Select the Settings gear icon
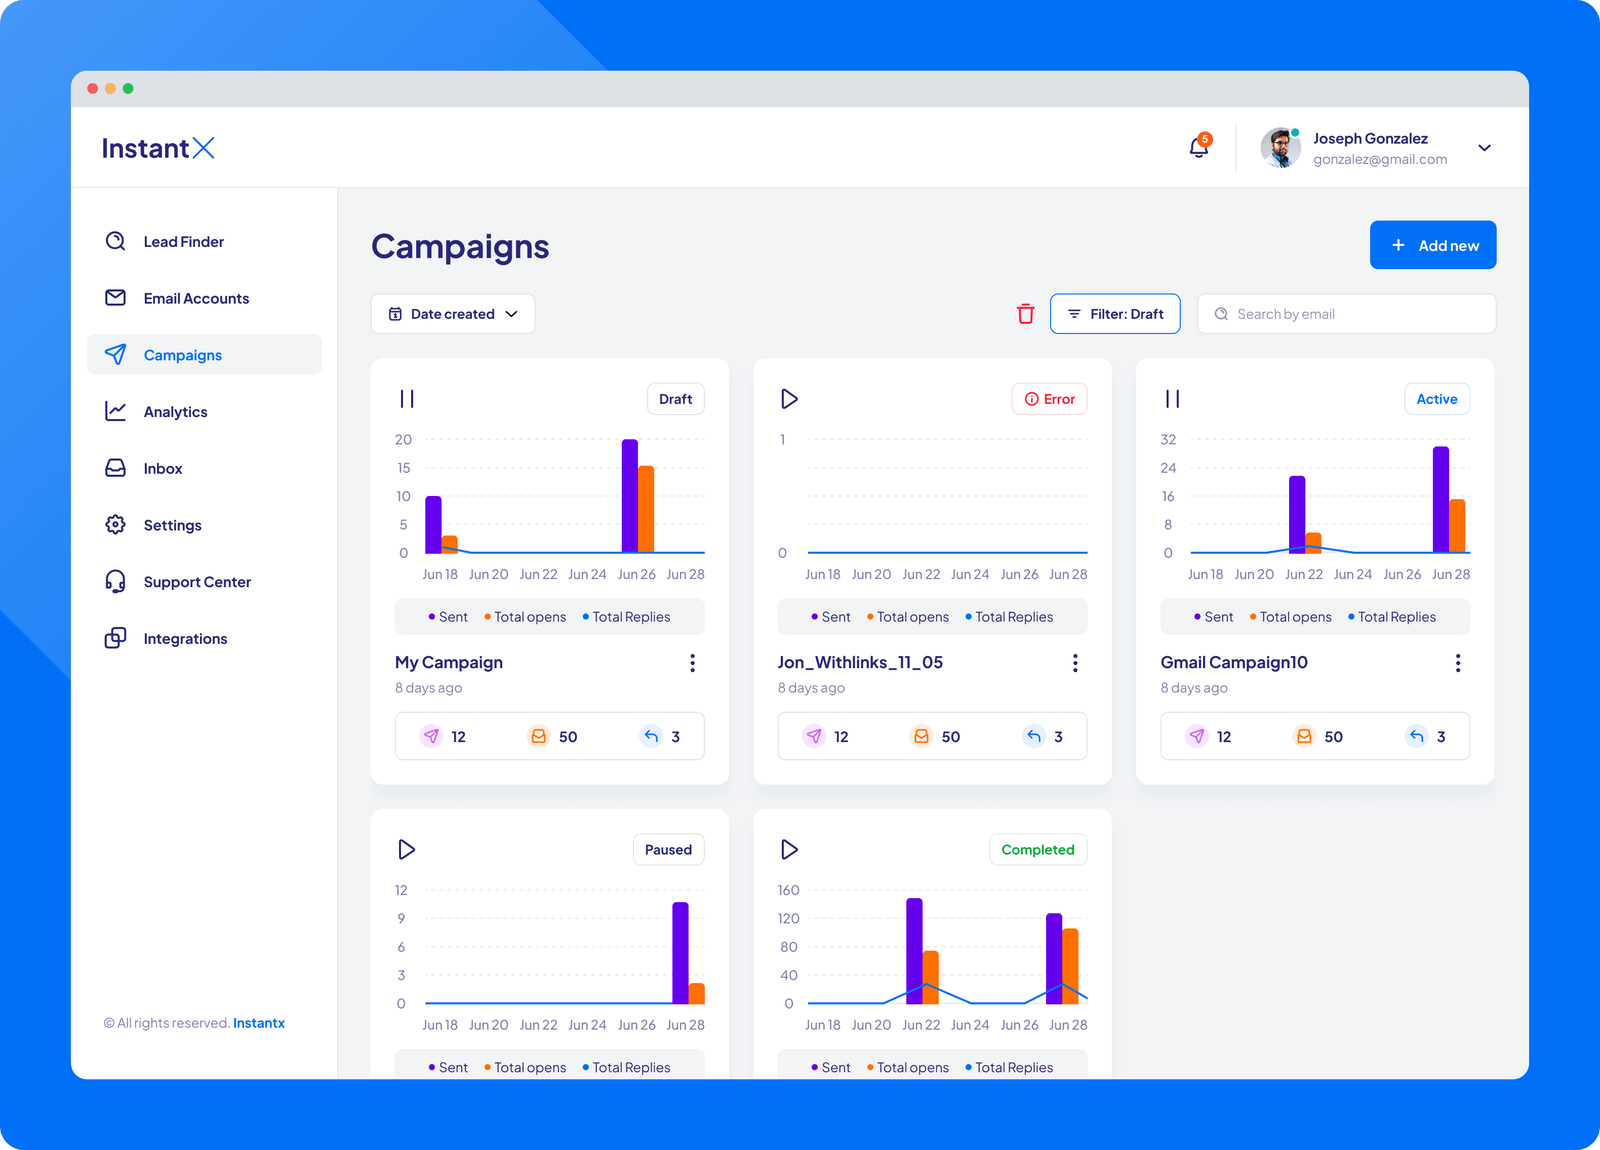The width and height of the screenshot is (1600, 1150). pos(115,524)
